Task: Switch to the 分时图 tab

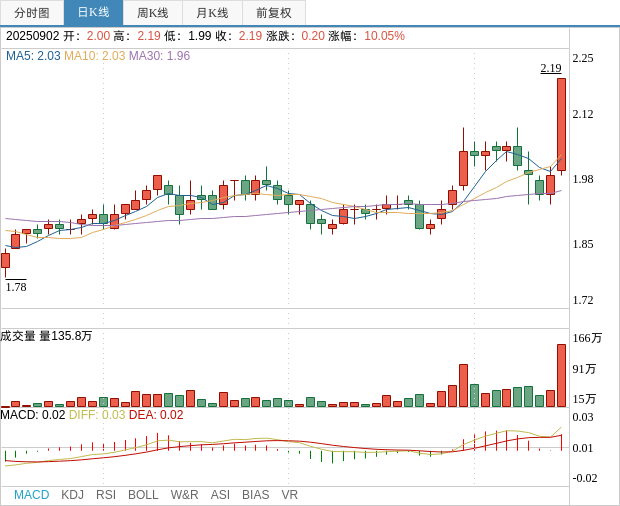Action: [x=32, y=13]
